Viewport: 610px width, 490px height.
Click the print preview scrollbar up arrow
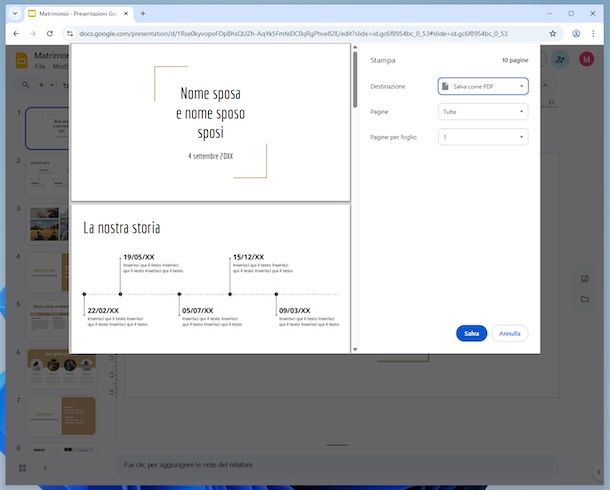pos(355,47)
